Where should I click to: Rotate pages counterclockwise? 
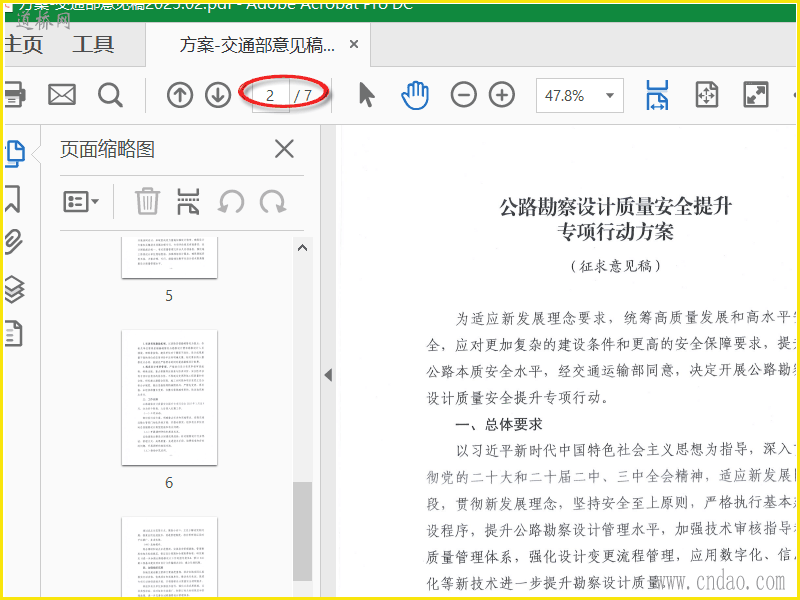pos(231,202)
